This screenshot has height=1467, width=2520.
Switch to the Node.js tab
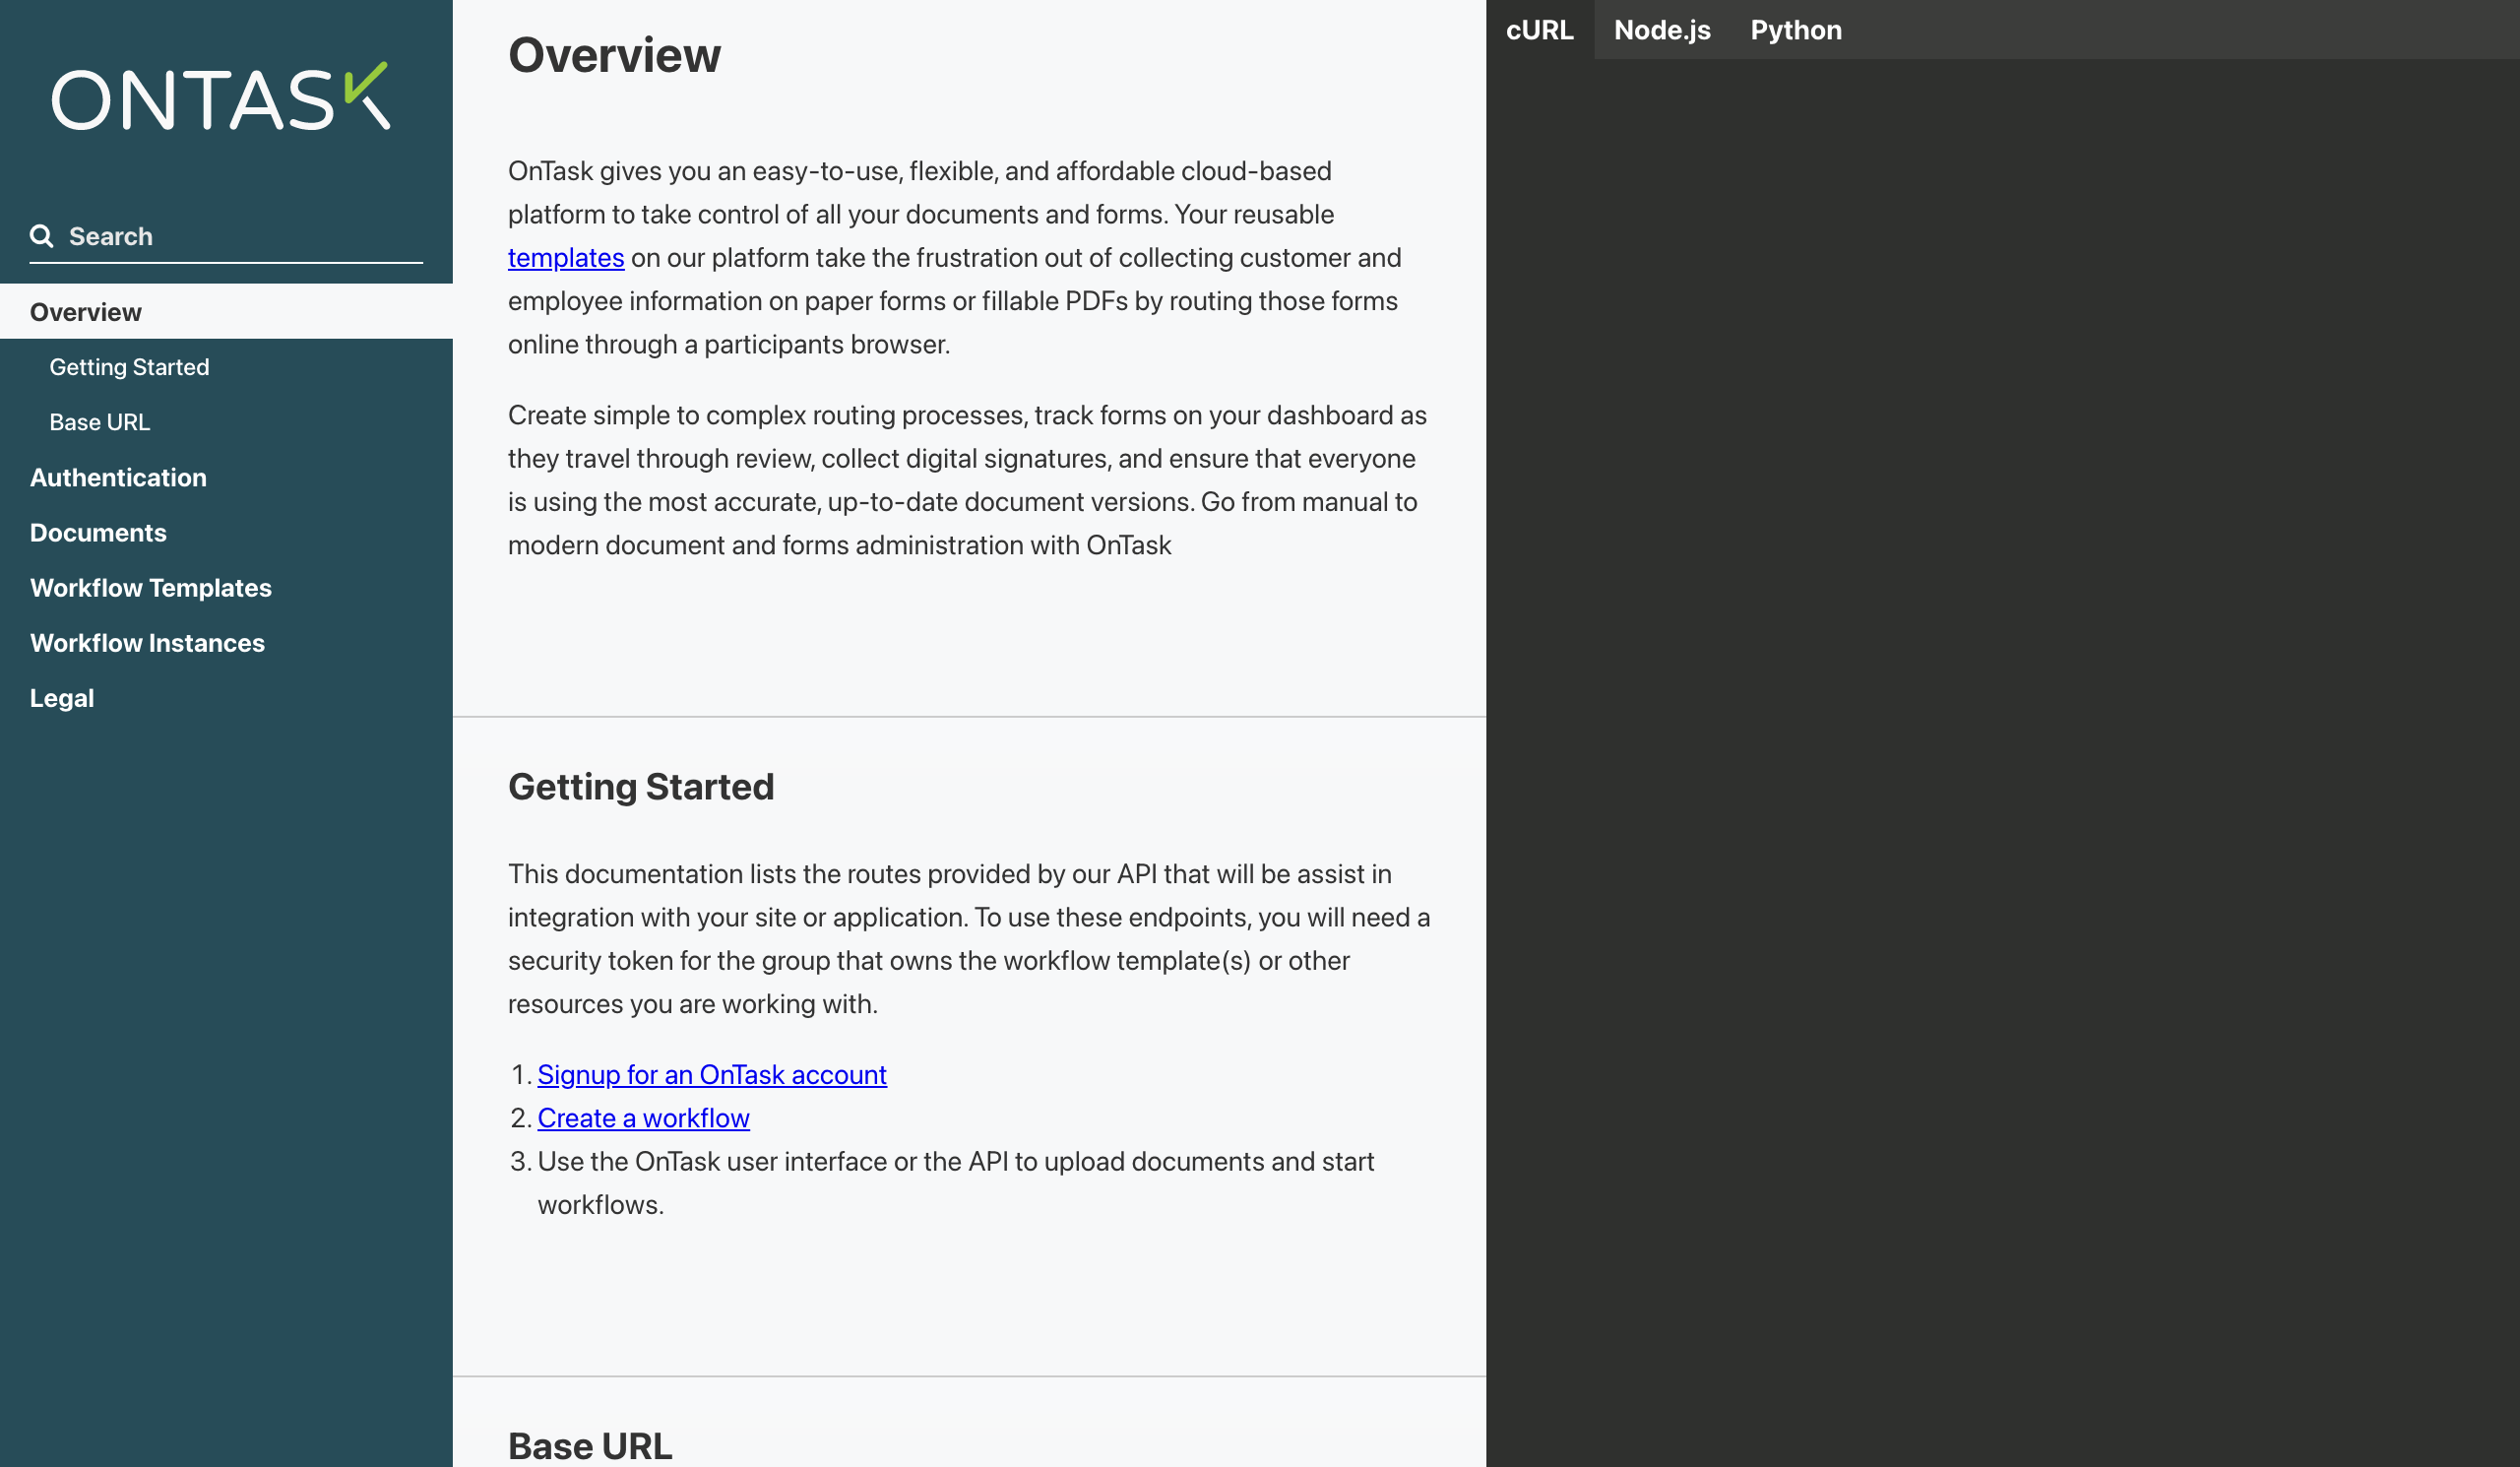[1661, 30]
